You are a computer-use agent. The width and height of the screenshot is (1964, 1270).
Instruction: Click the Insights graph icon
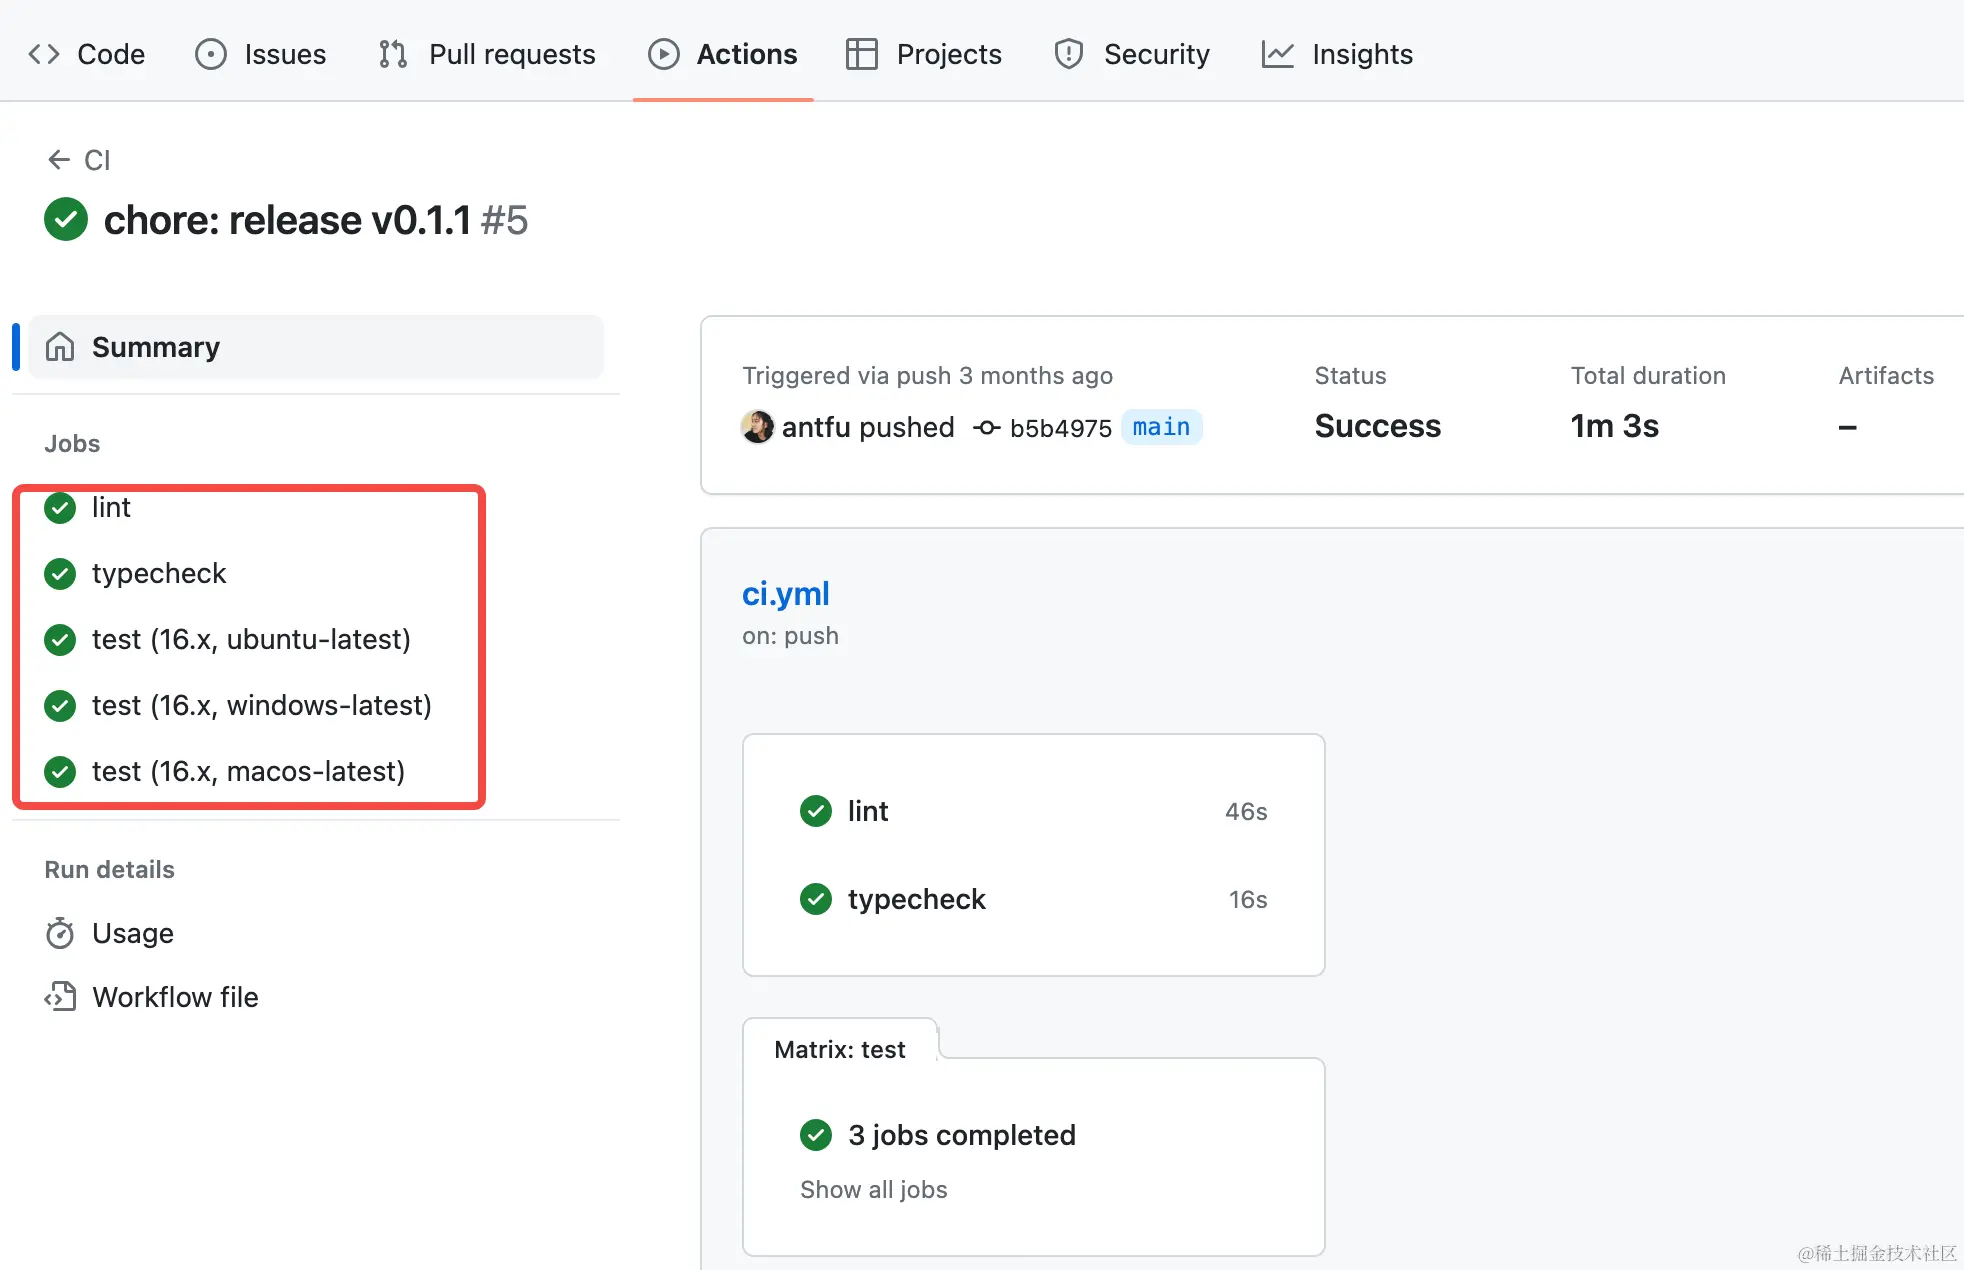click(x=1277, y=54)
